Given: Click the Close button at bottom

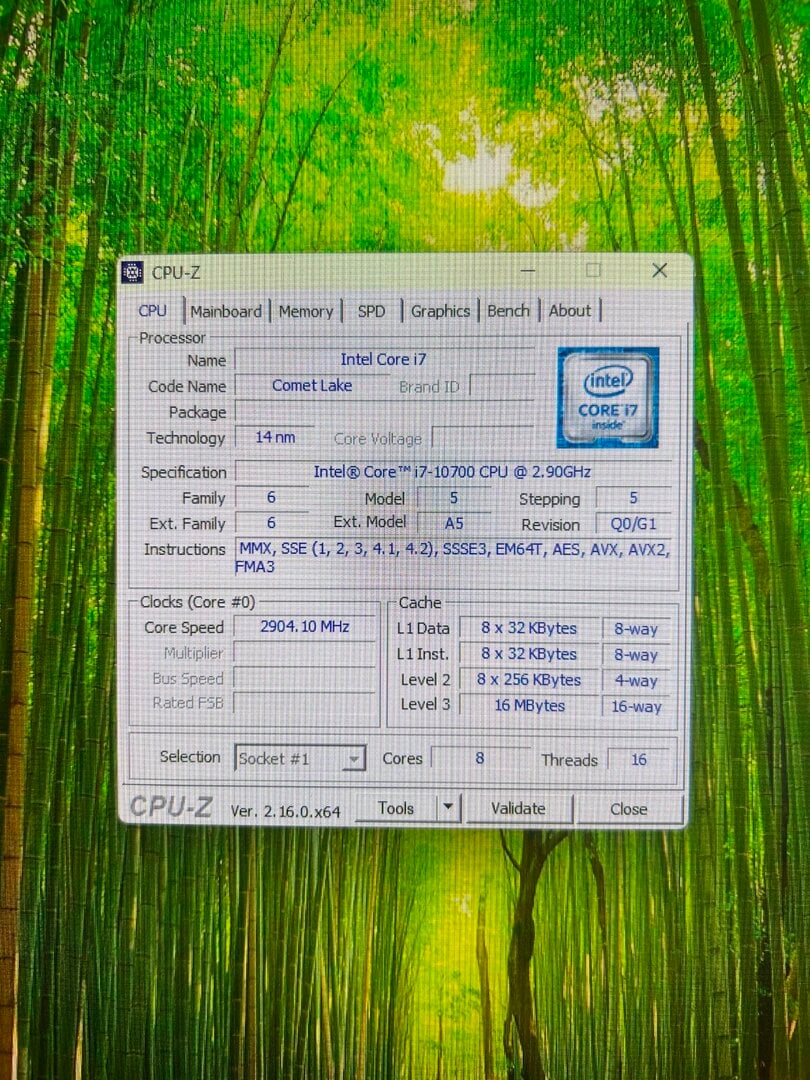Looking at the screenshot, I should click(629, 809).
